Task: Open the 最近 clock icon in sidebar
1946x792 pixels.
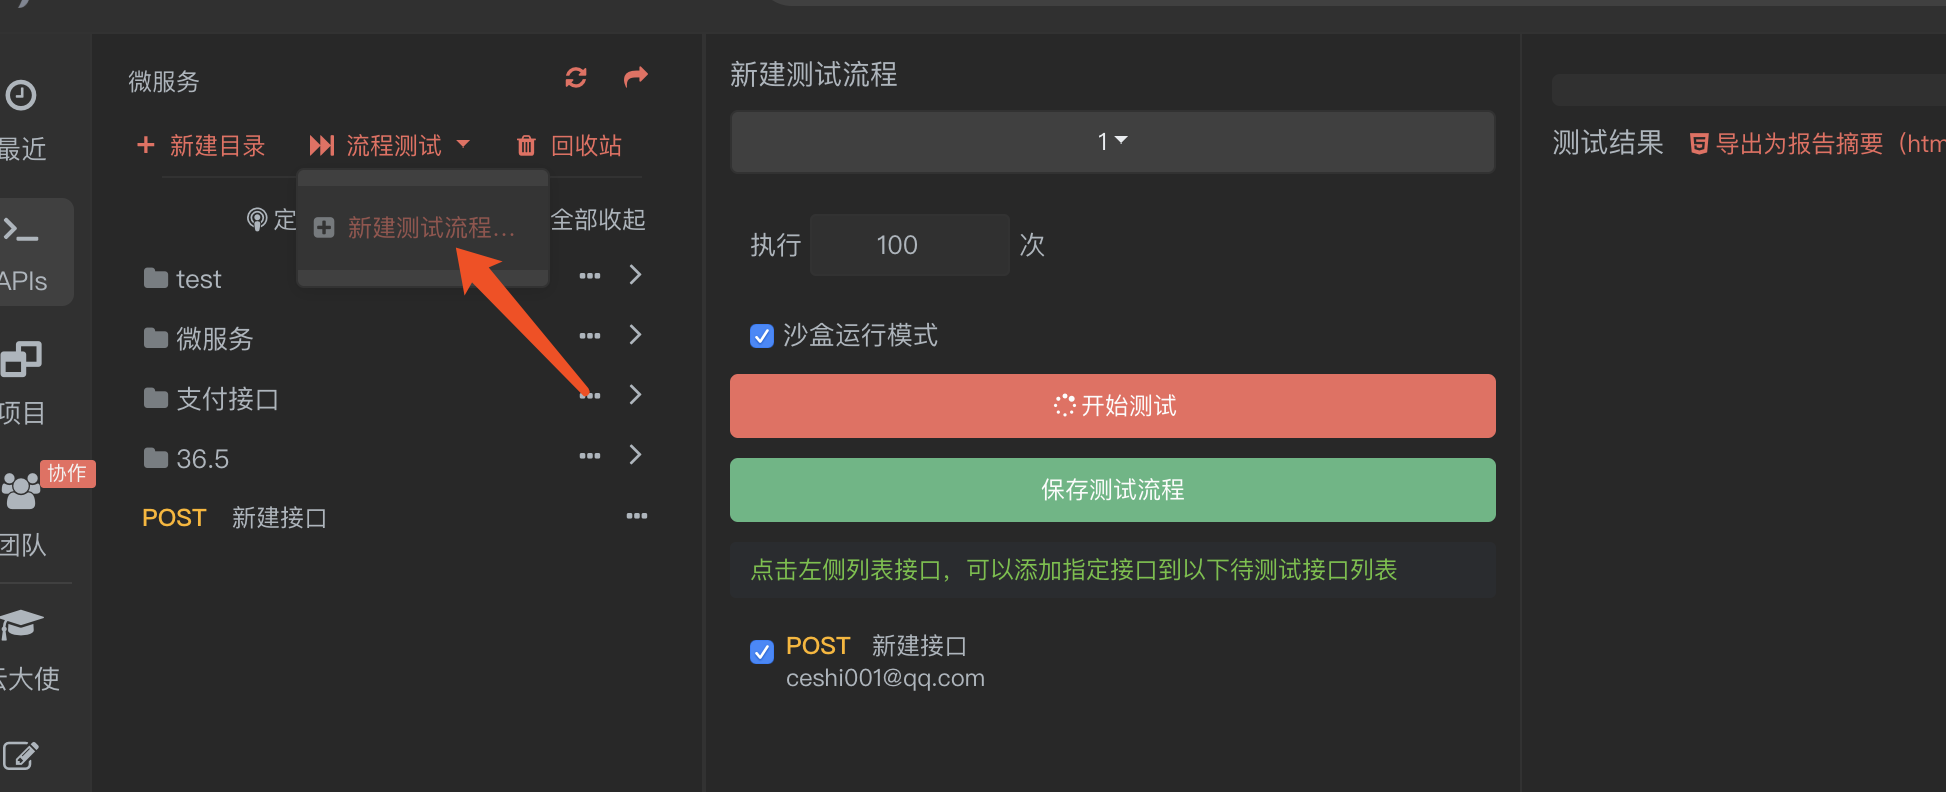Action: 21,95
